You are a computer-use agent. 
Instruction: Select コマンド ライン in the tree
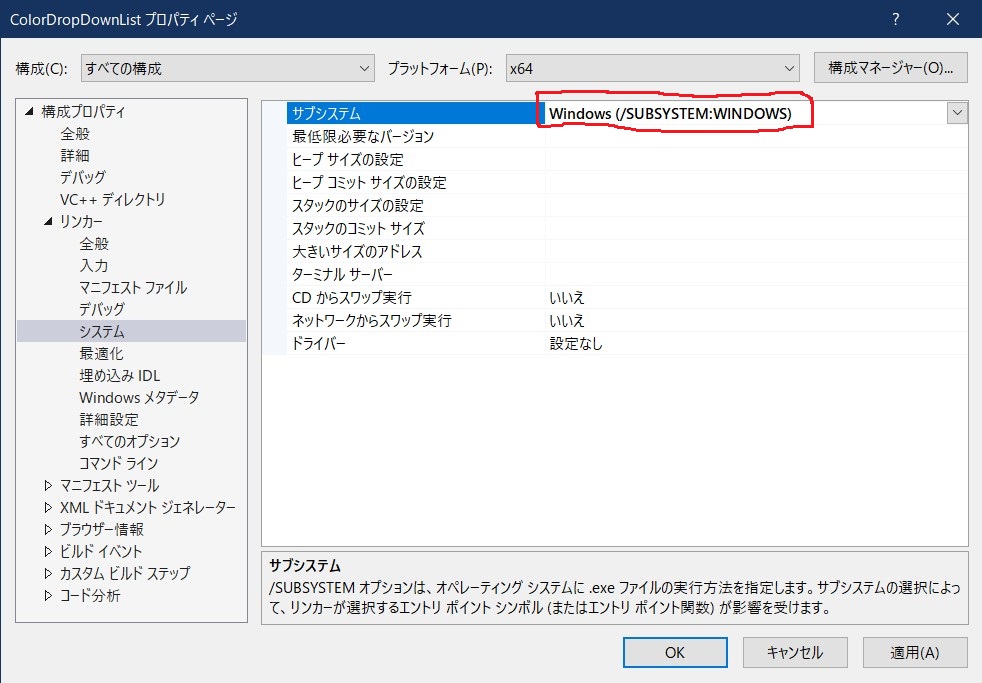[118, 463]
